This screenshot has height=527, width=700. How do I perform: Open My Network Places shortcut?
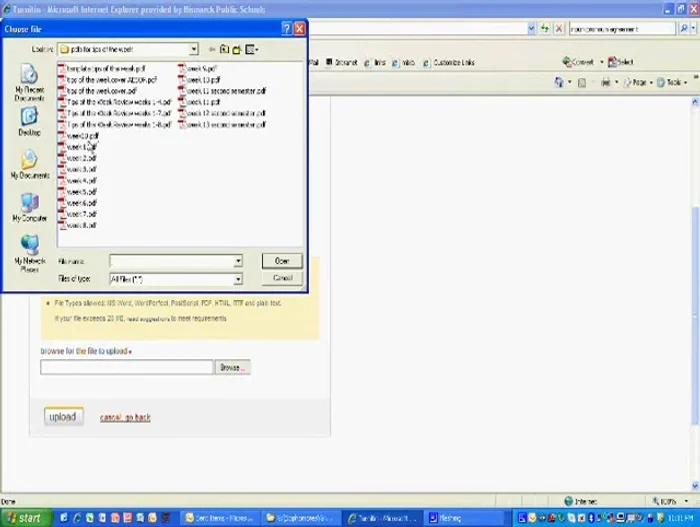[x=29, y=252]
